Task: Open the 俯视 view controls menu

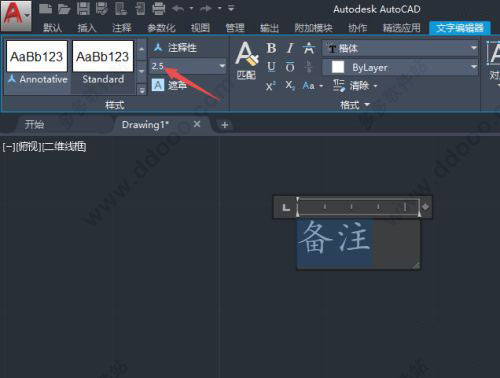Action: [x=28, y=147]
